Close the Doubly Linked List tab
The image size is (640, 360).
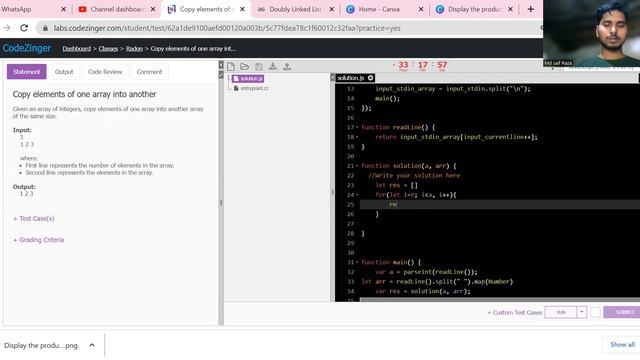click(x=331, y=9)
